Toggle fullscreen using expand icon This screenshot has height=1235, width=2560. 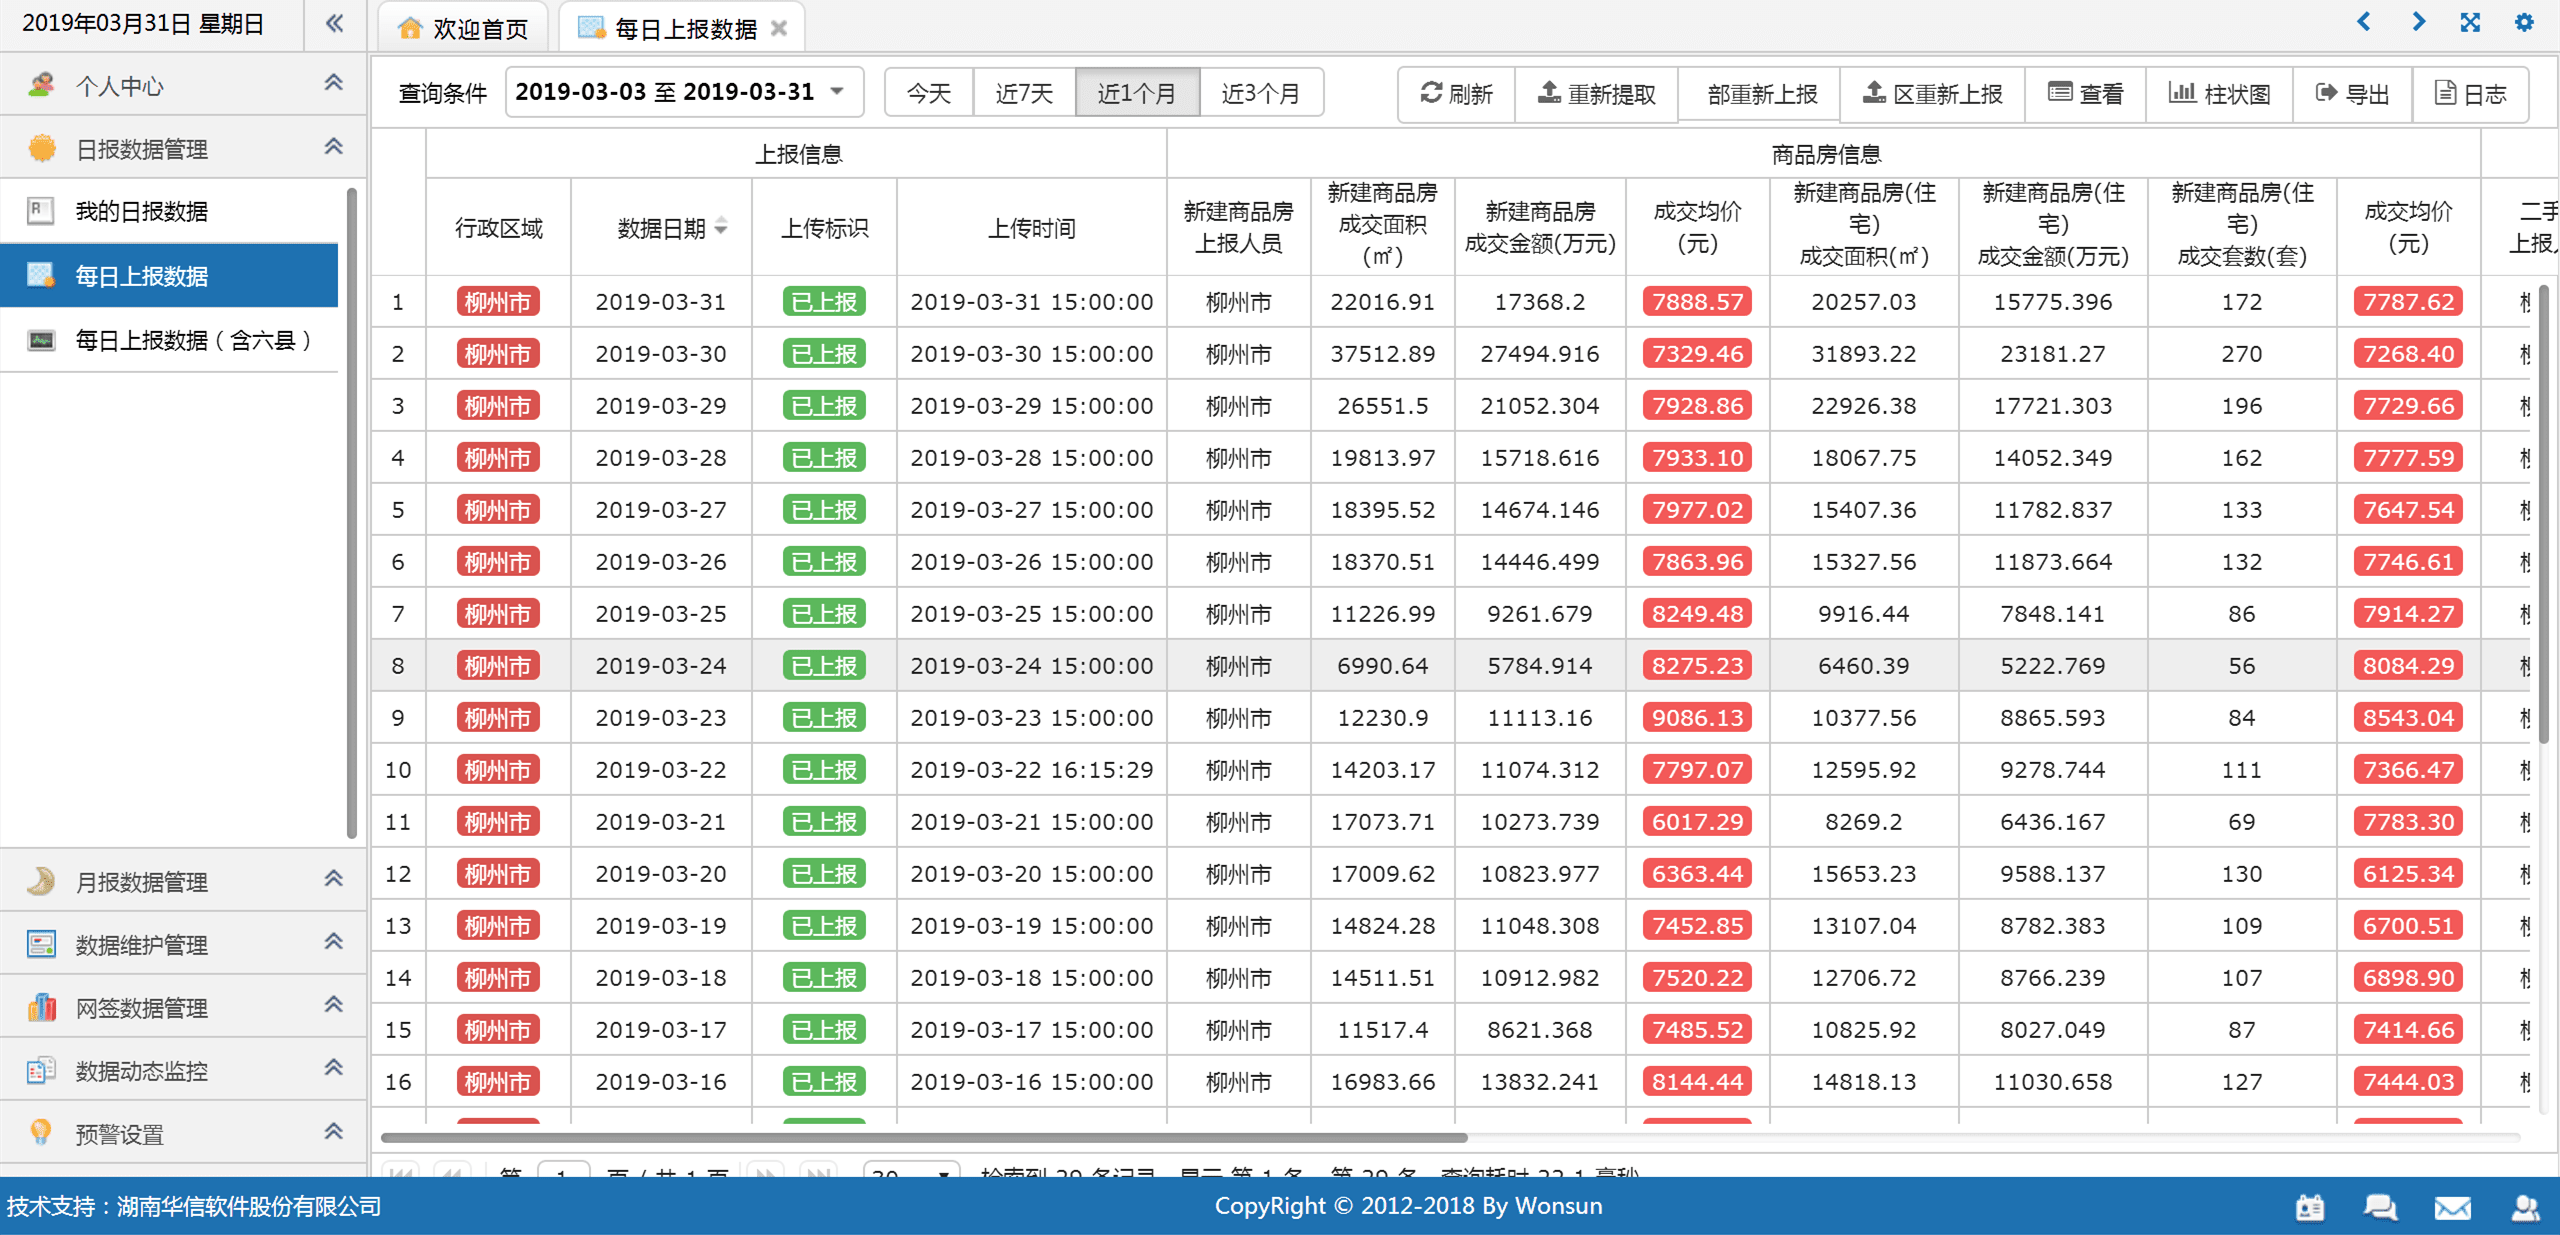(x=2470, y=22)
